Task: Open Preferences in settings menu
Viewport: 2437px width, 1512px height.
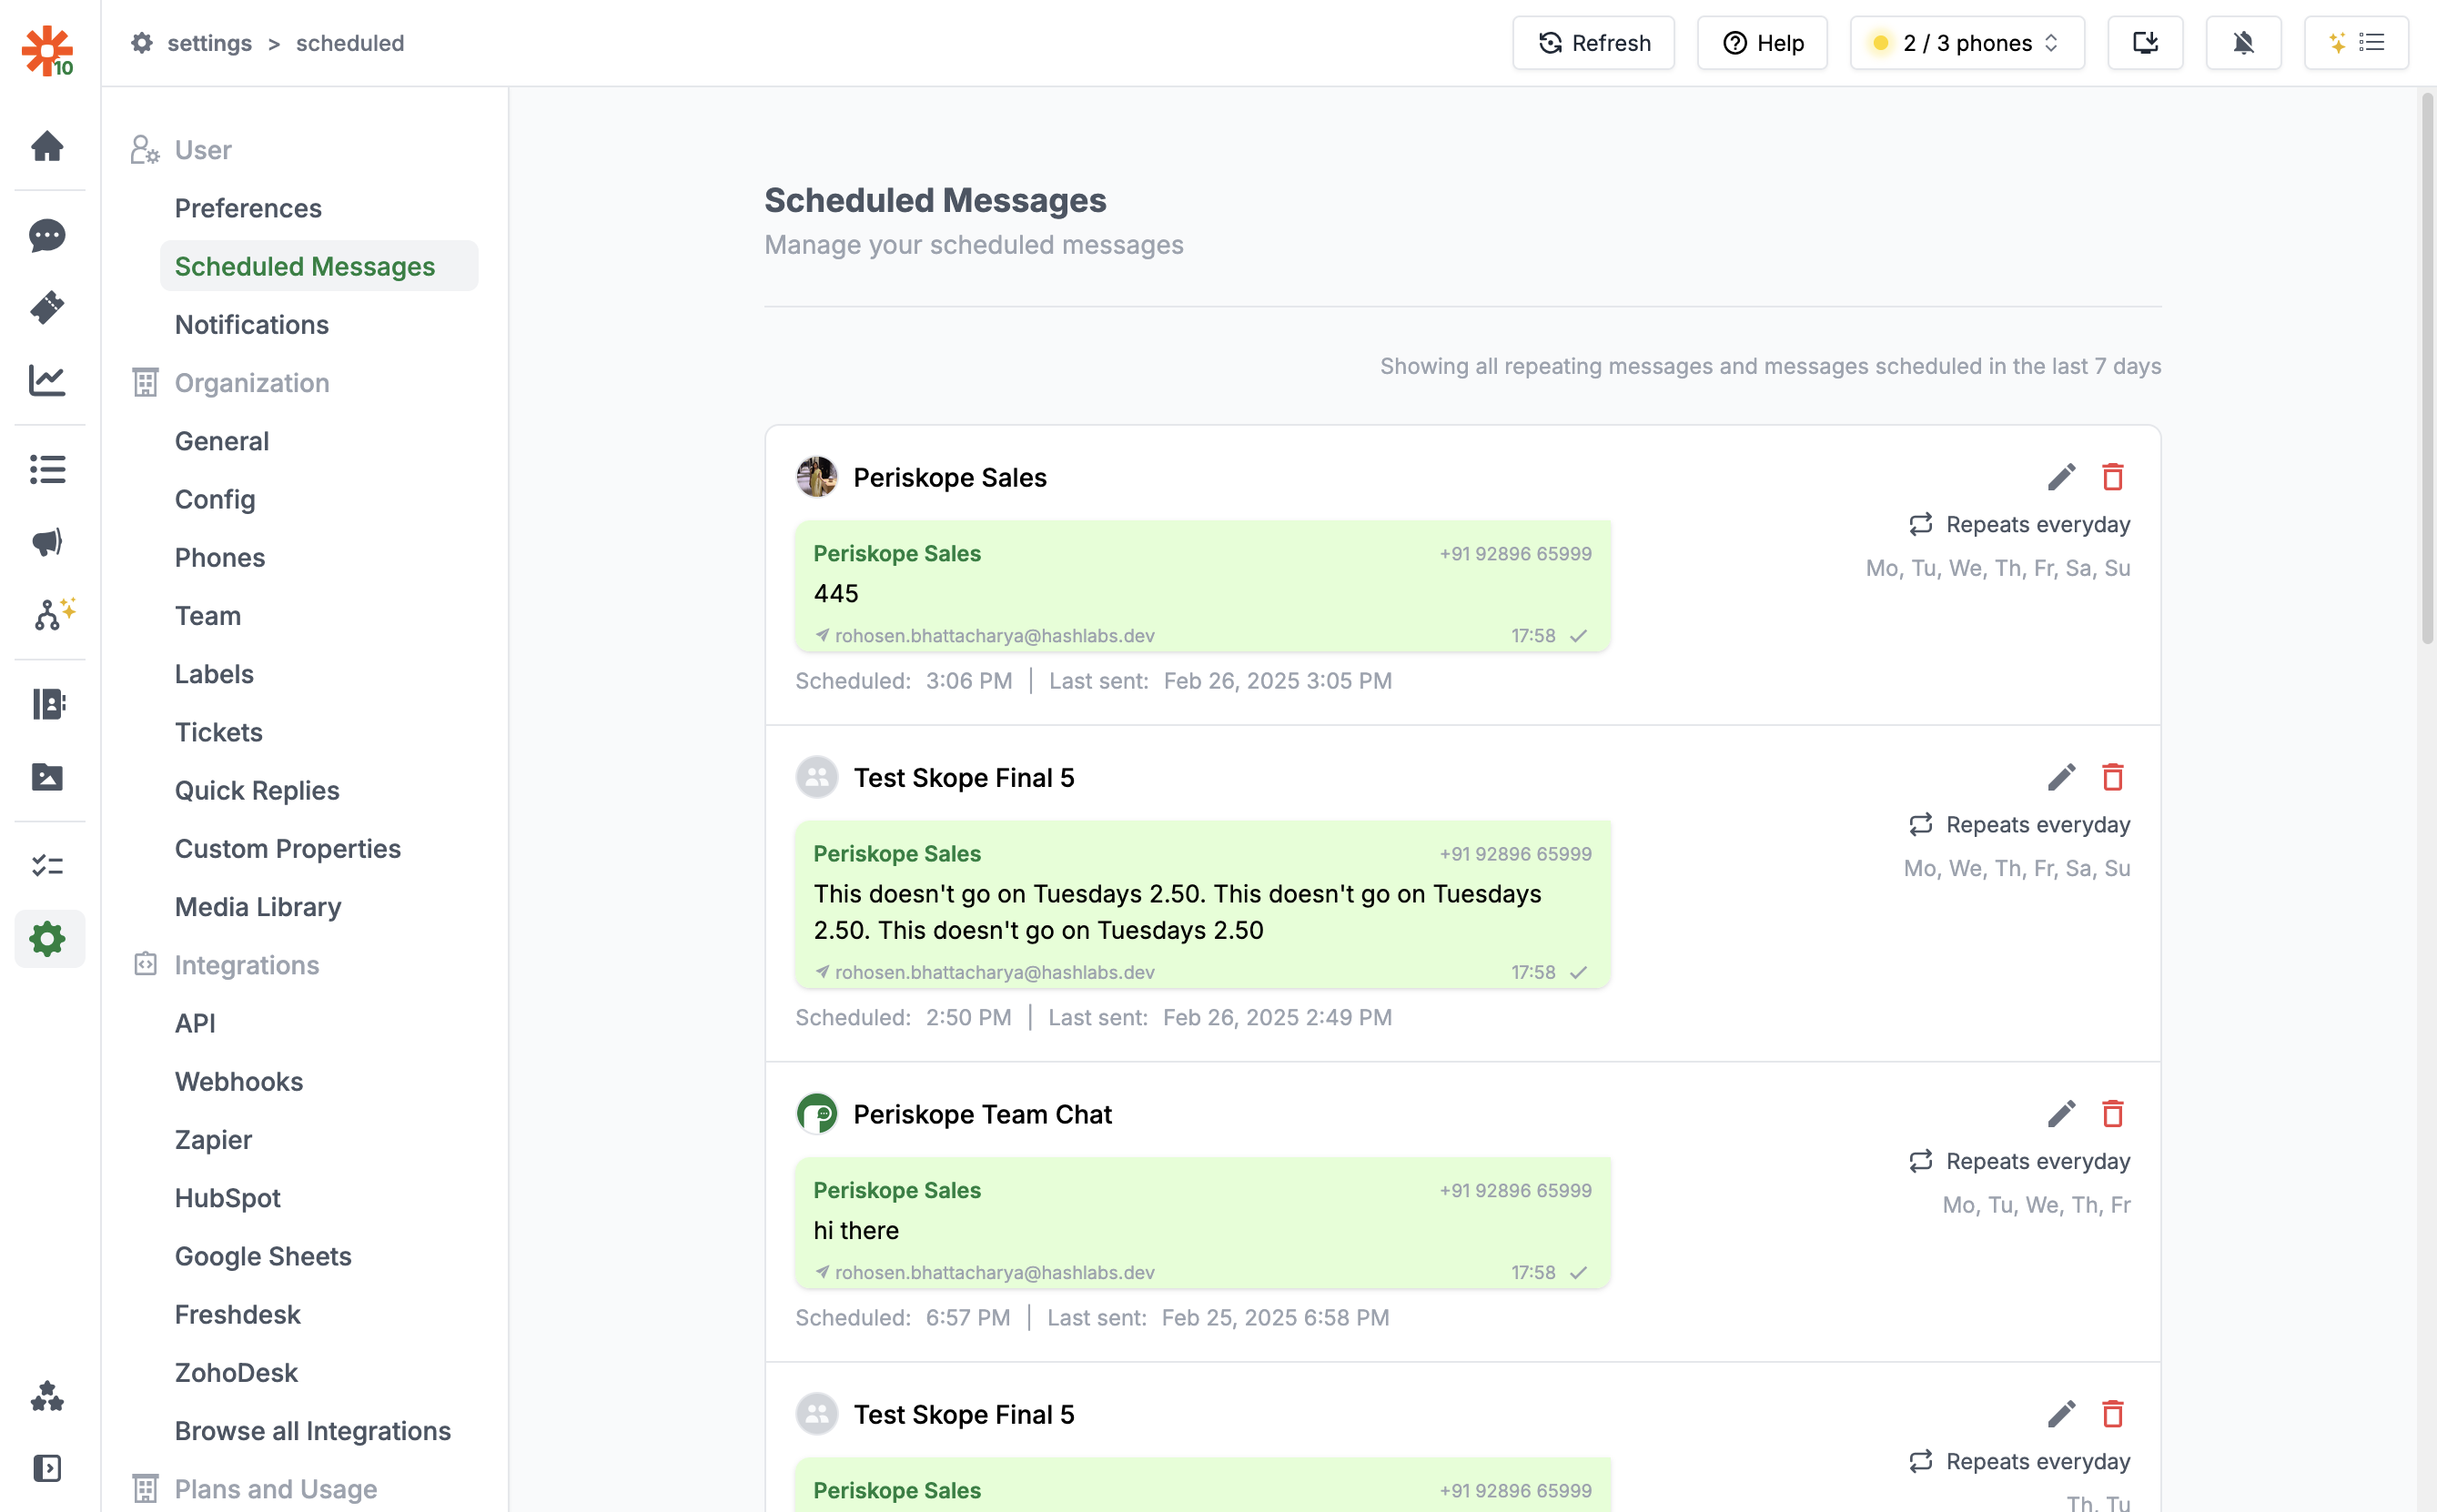Action: point(248,208)
